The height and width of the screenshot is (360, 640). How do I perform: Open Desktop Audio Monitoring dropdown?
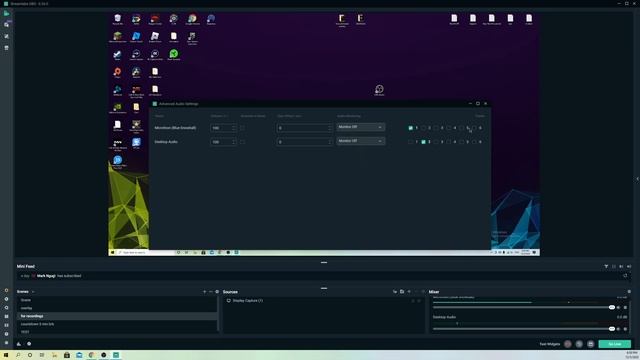pyautogui.click(x=360, y=141)
